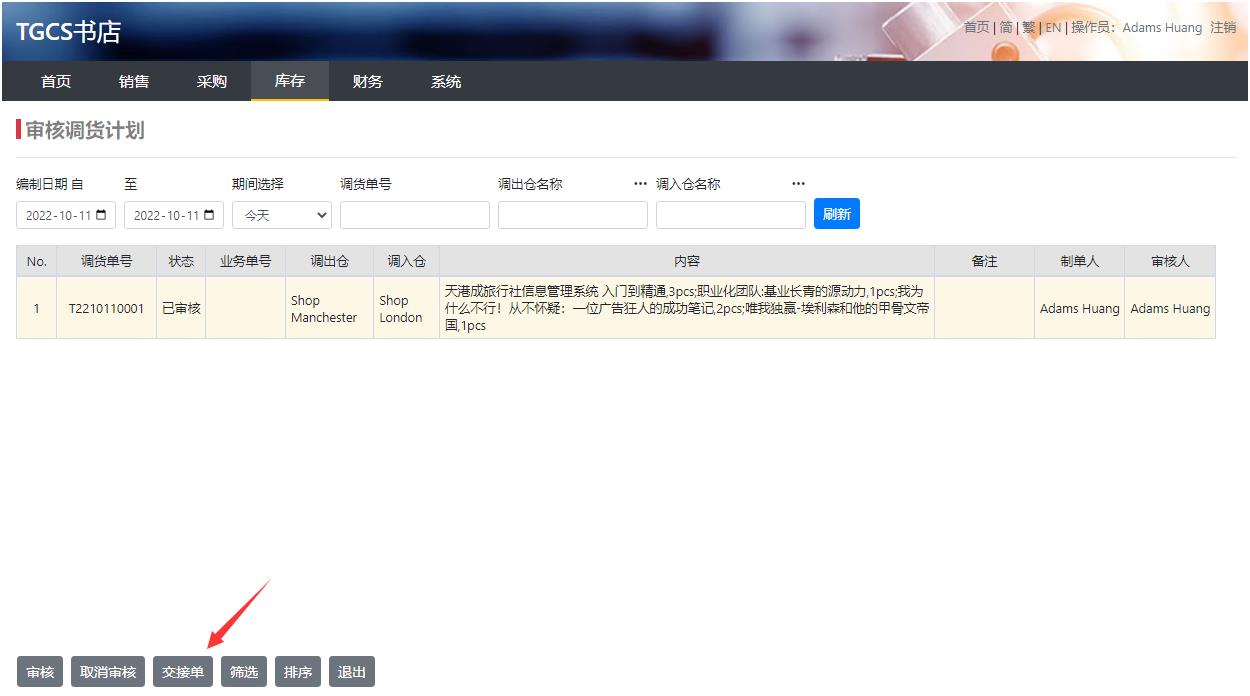Click the 排序 sort button
Screen dimensions: 1250x696
click(x=298, y=672)
